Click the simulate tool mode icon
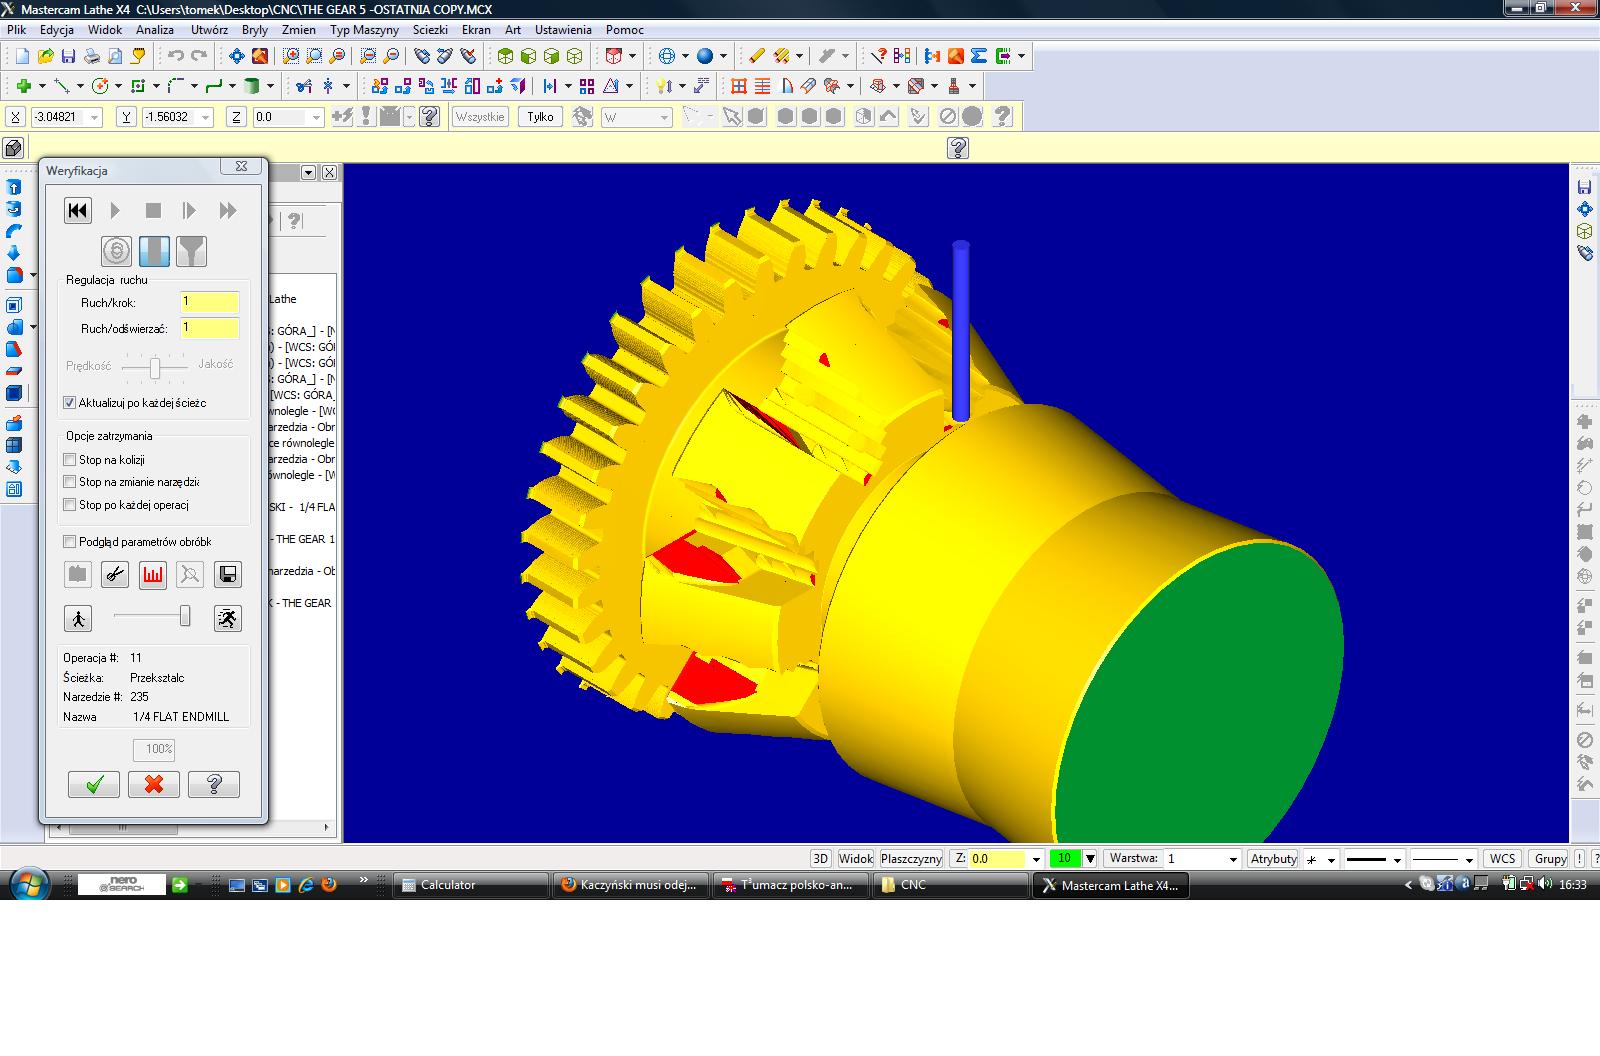The width and height of the screenshot is (1600, 1056). pos(154,251)
